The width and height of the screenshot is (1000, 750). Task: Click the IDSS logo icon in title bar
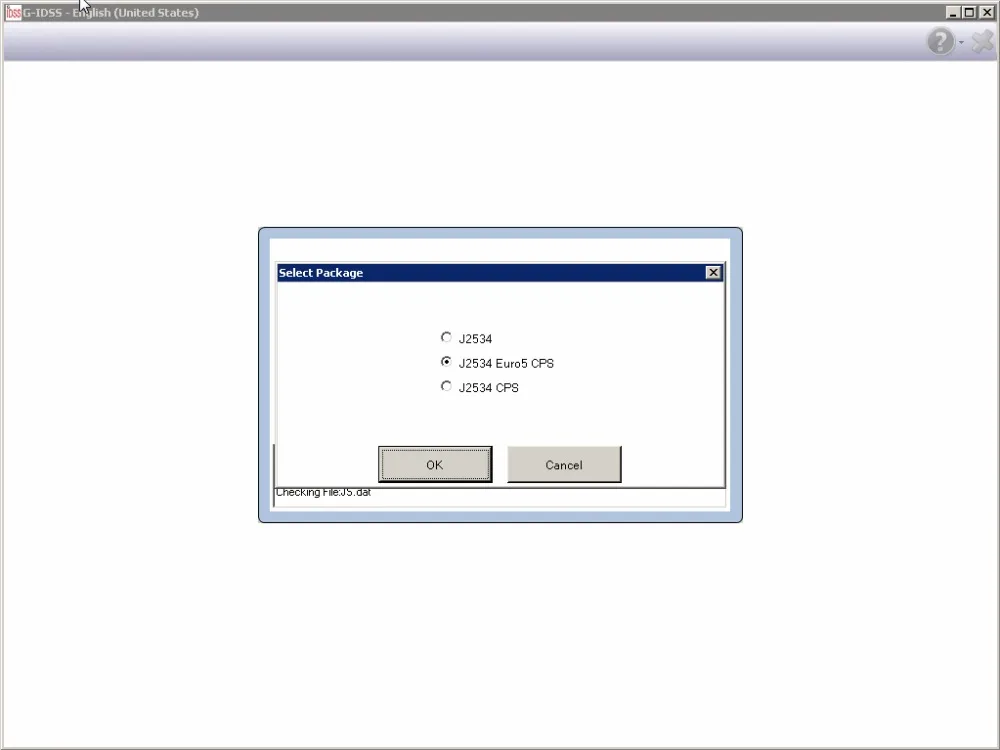tap(13, 12)
